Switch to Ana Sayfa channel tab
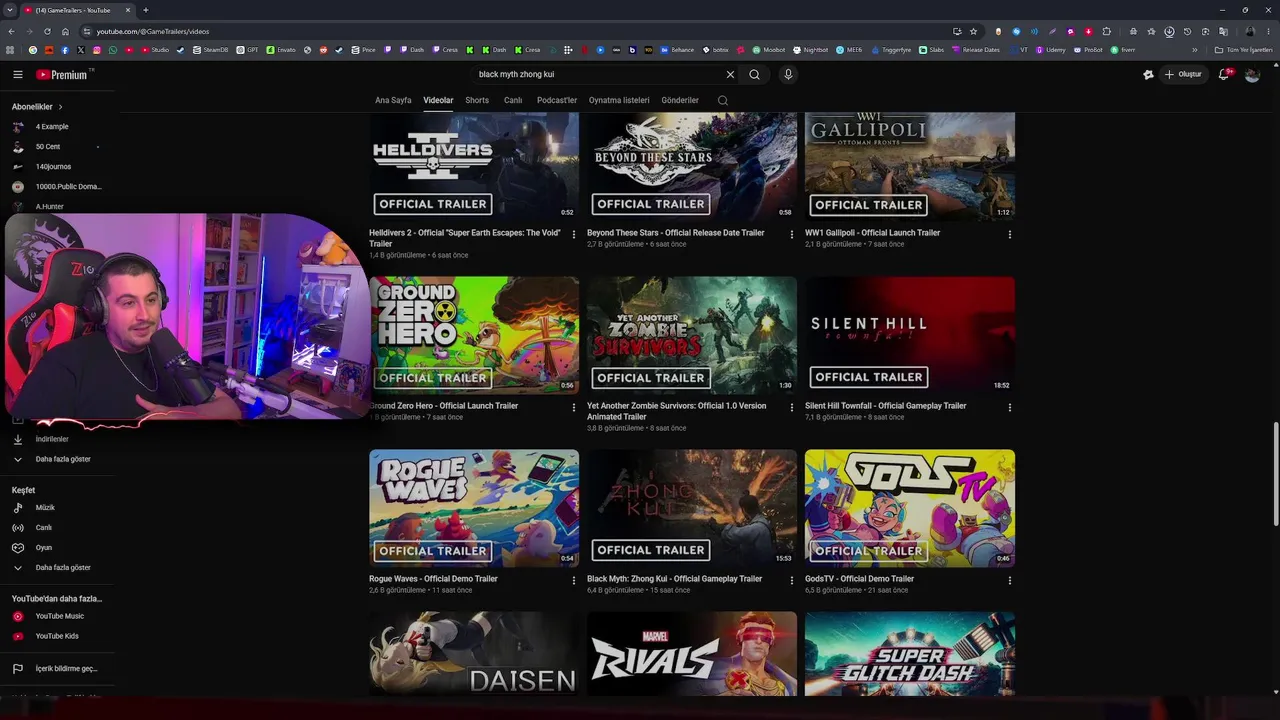1280x720 pixels. point(393,100)
